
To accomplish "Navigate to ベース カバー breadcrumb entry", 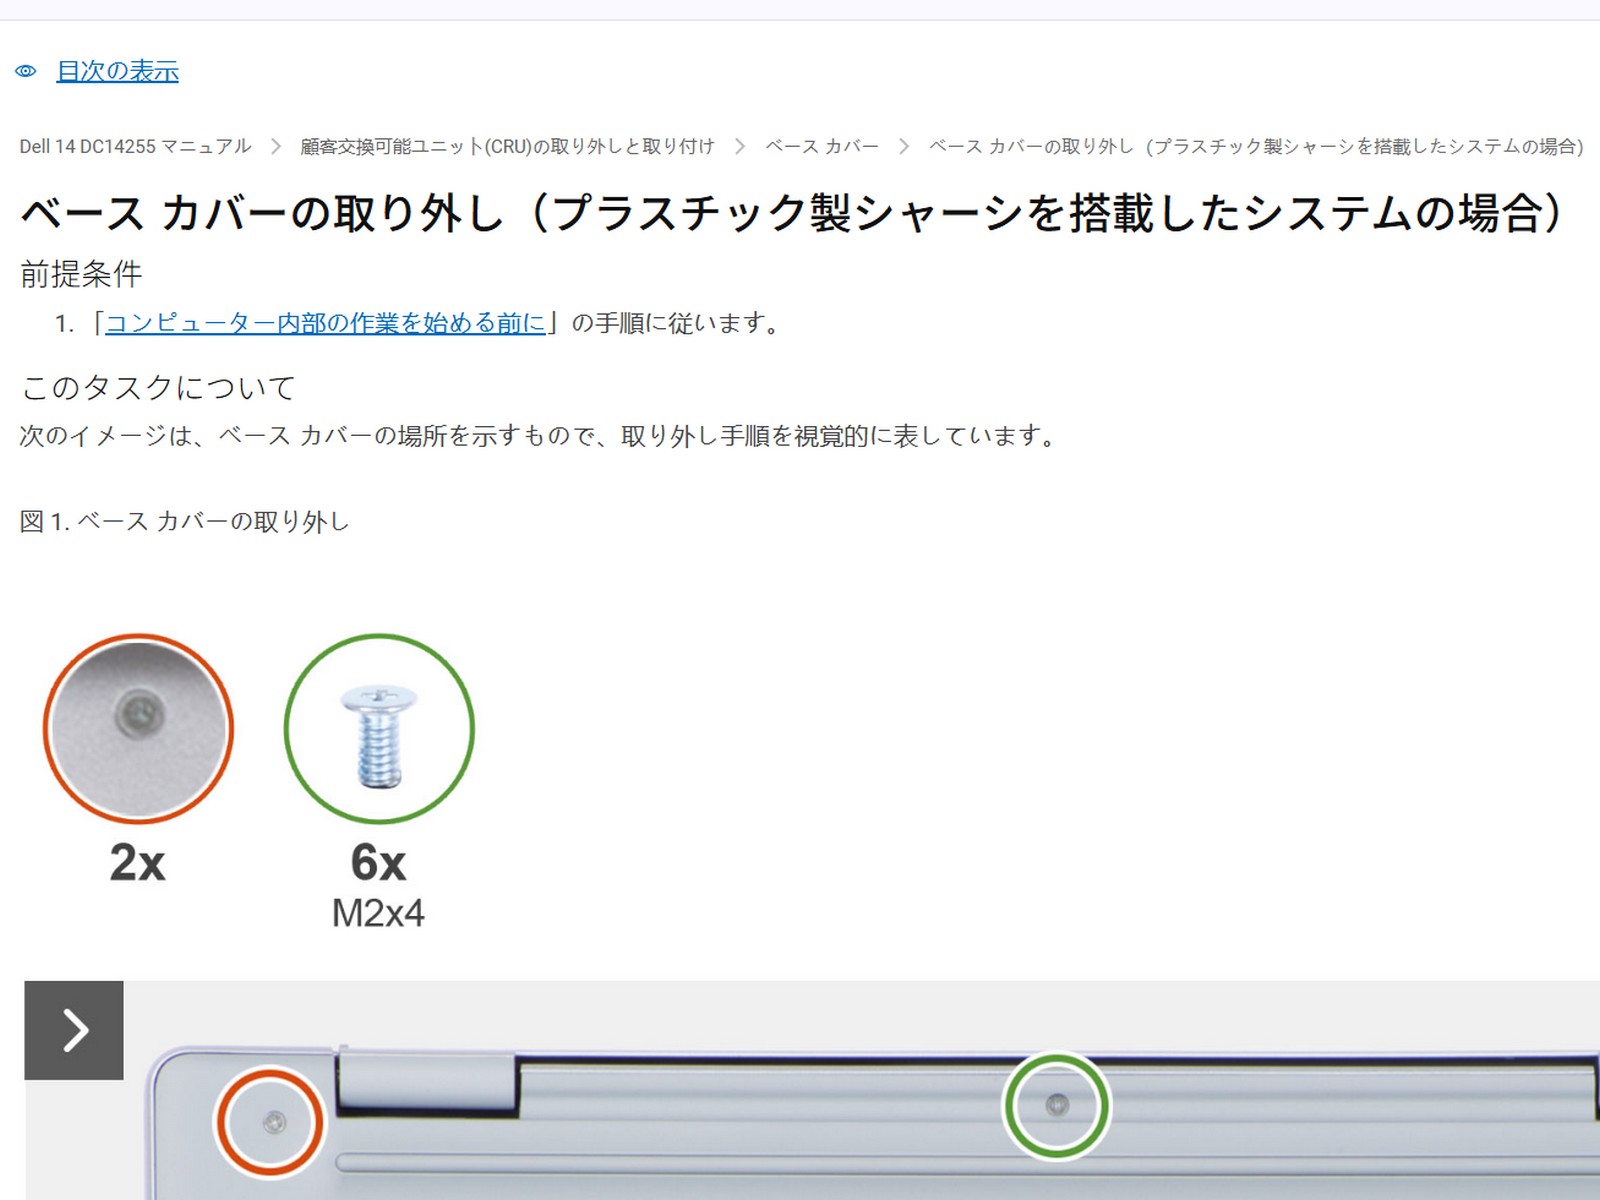I will pos(822,145).
